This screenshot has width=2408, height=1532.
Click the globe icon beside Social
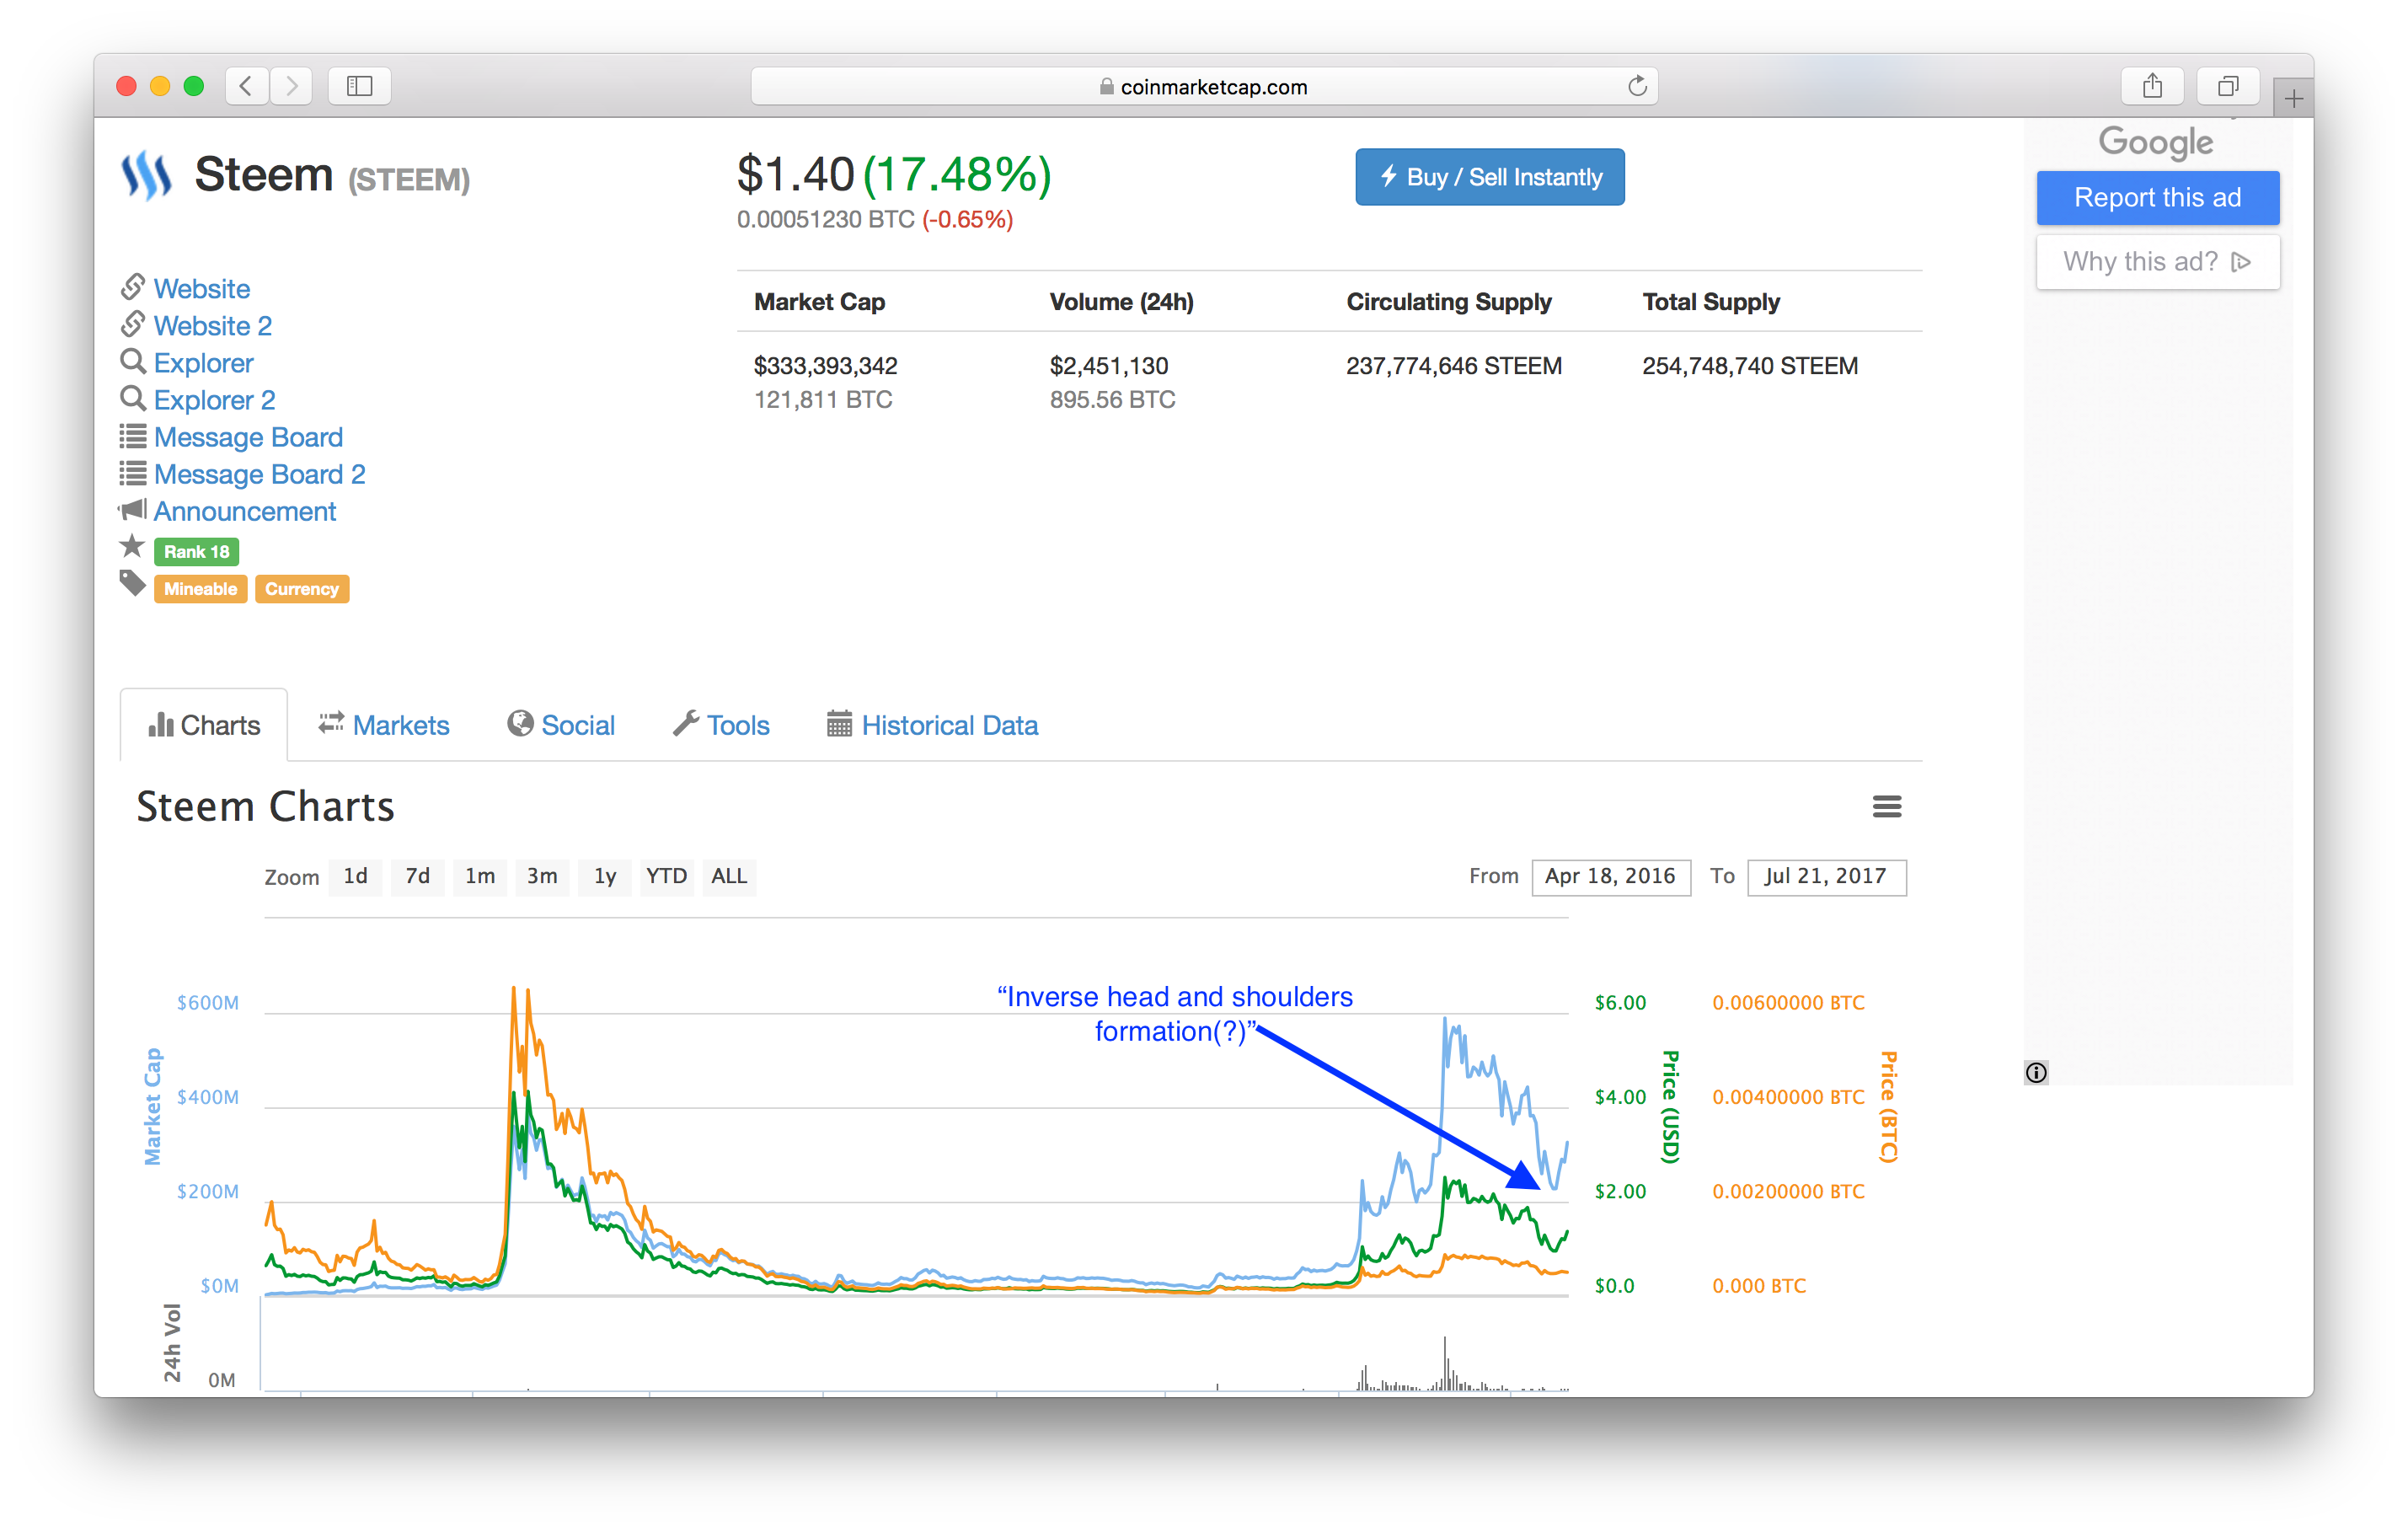click(519, 723)
